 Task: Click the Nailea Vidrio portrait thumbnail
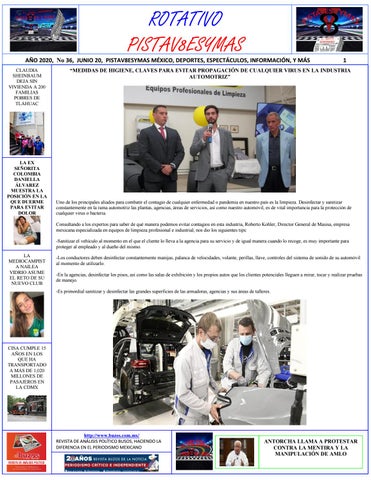point(27,314)
